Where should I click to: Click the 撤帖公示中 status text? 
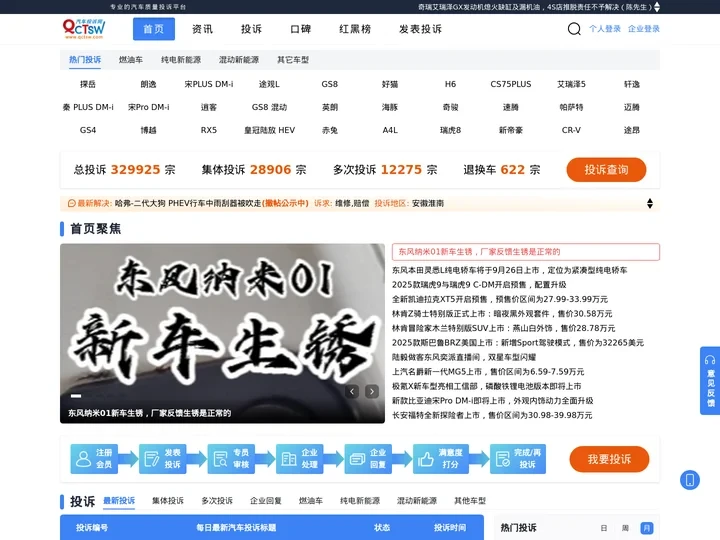285,203
